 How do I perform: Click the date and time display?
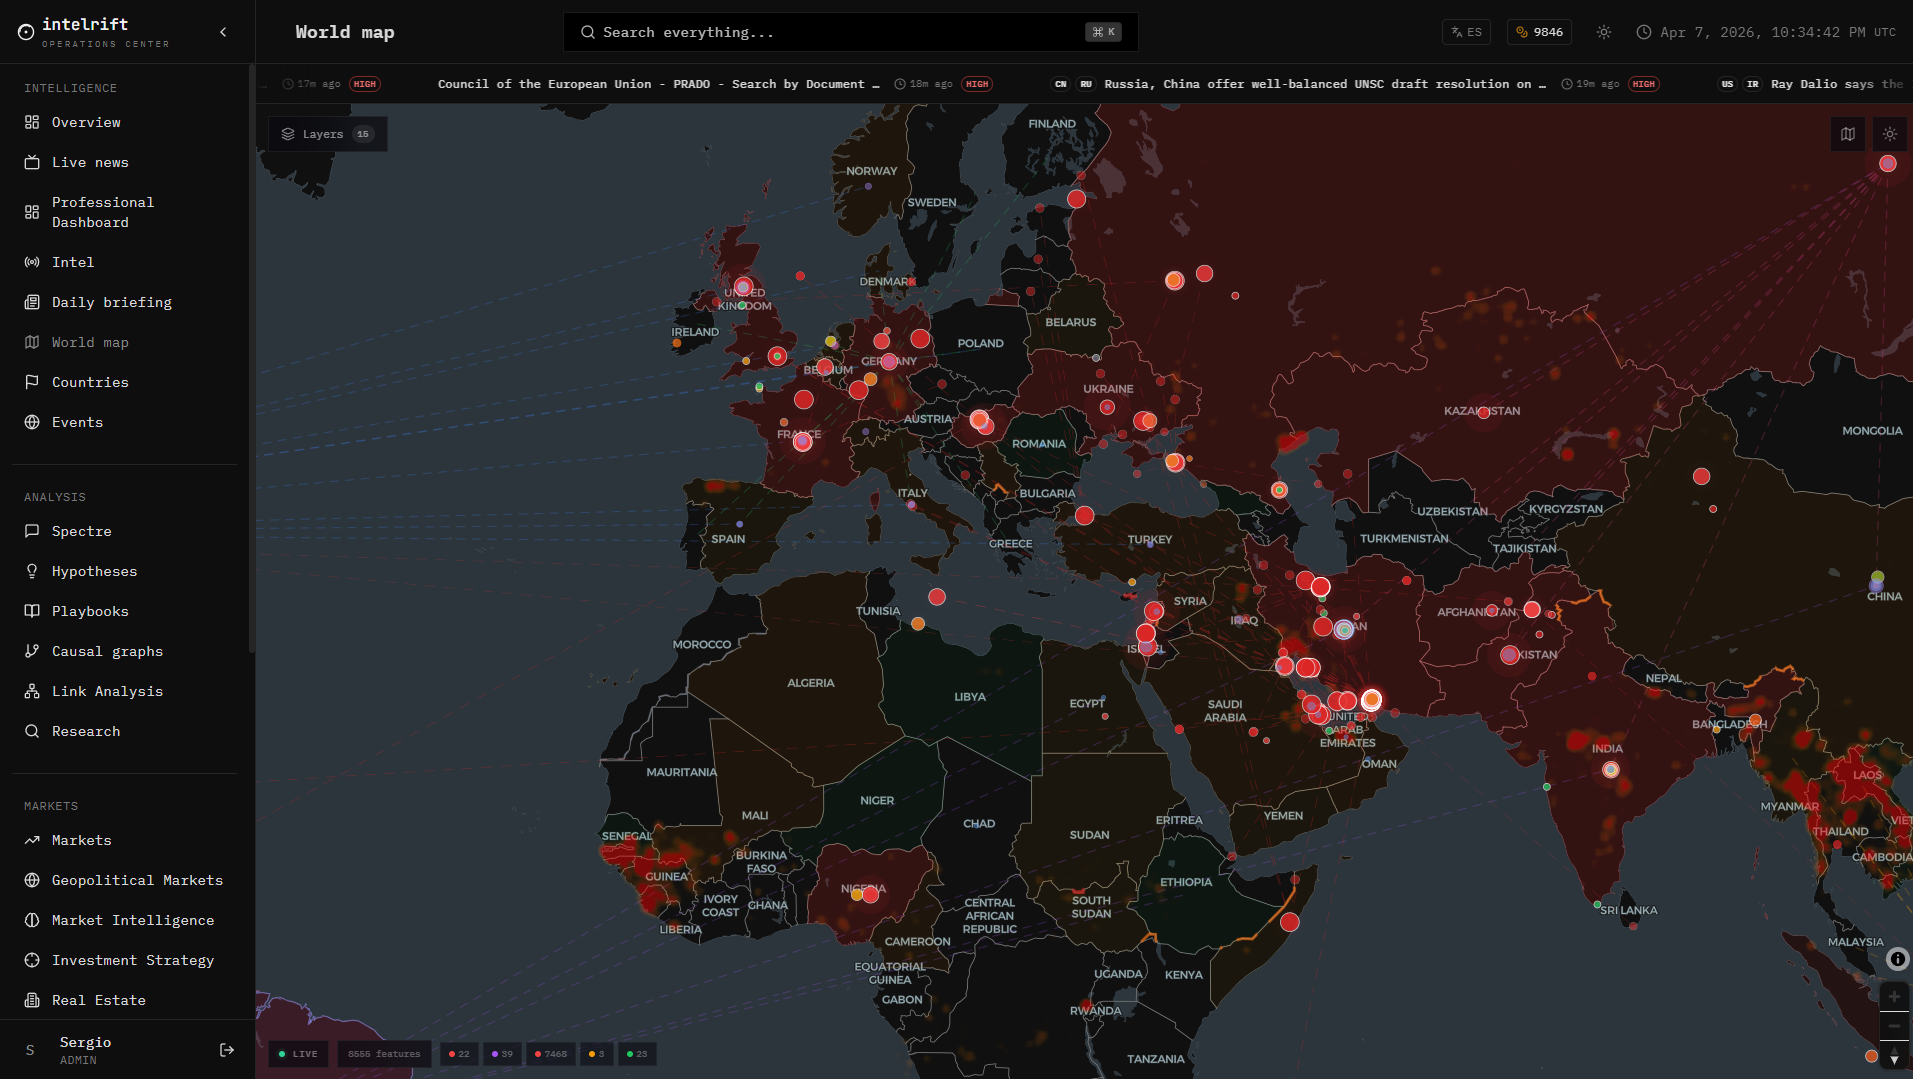point(1766,32)
